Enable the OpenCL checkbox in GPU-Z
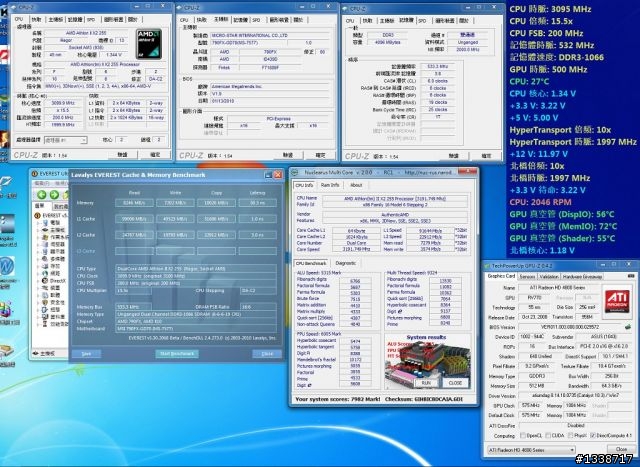 pyautogui.click(x=523, y=436)
